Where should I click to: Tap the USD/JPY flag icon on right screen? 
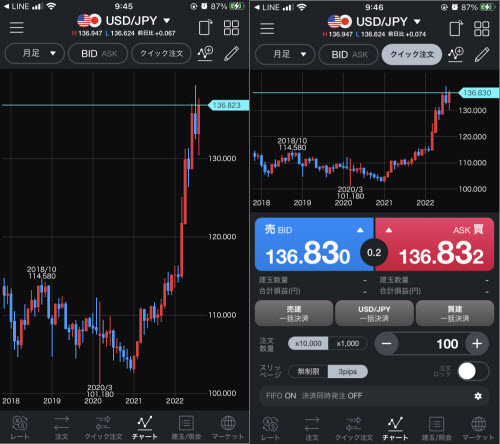[x=340, y=22]
